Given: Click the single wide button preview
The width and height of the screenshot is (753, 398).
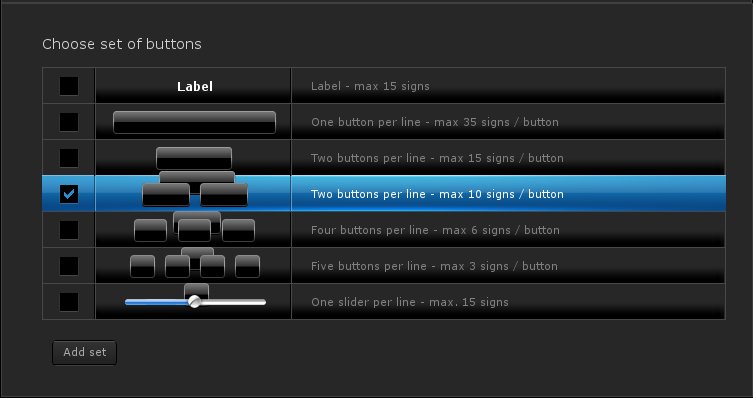Looking at the screenshot, I should 194,122.
